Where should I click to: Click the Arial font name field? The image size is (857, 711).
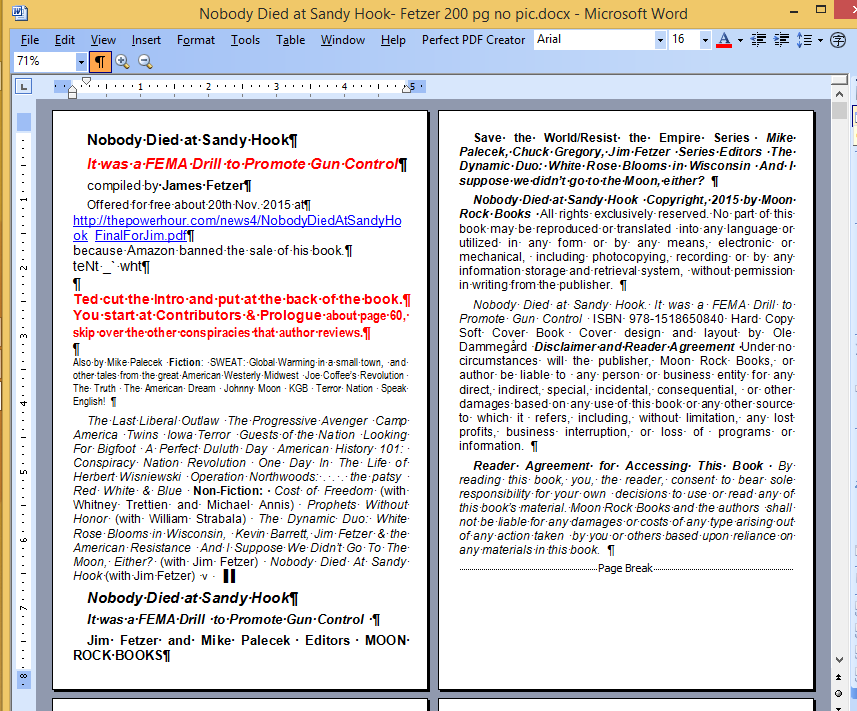pyautogui.click(x=595, y=40)
